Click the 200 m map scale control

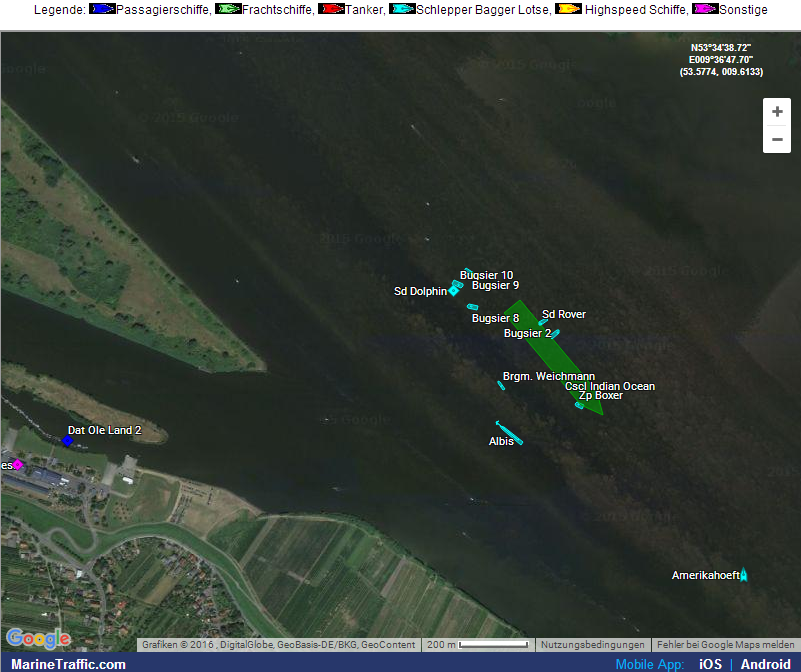[x=479, y=645]
